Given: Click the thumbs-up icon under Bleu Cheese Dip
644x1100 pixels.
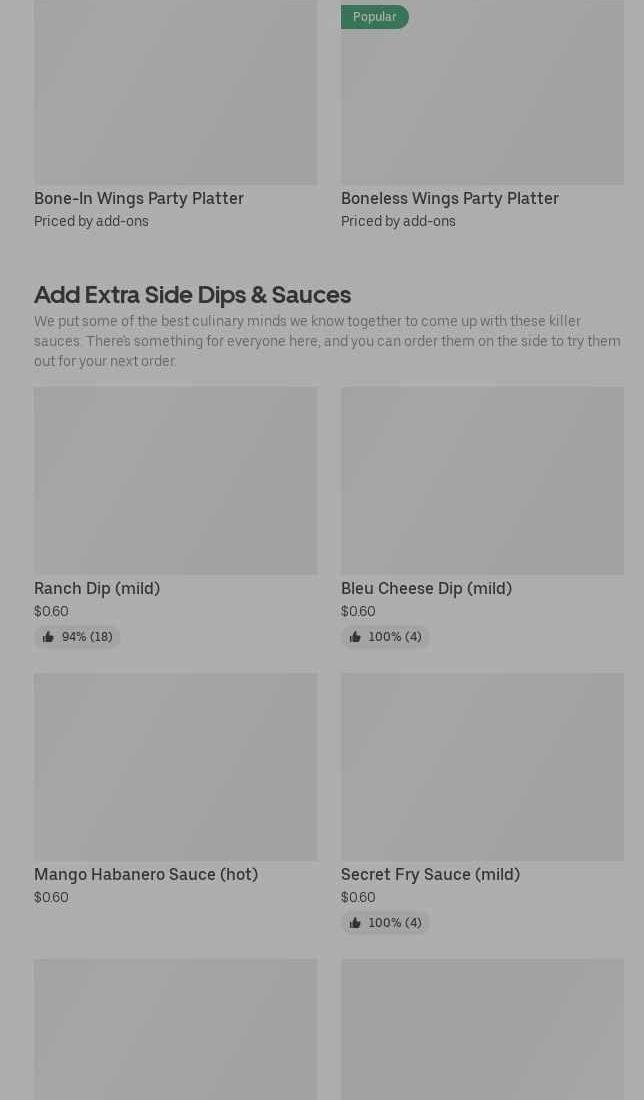Looking at the screenshot, I should pos(355,637).
